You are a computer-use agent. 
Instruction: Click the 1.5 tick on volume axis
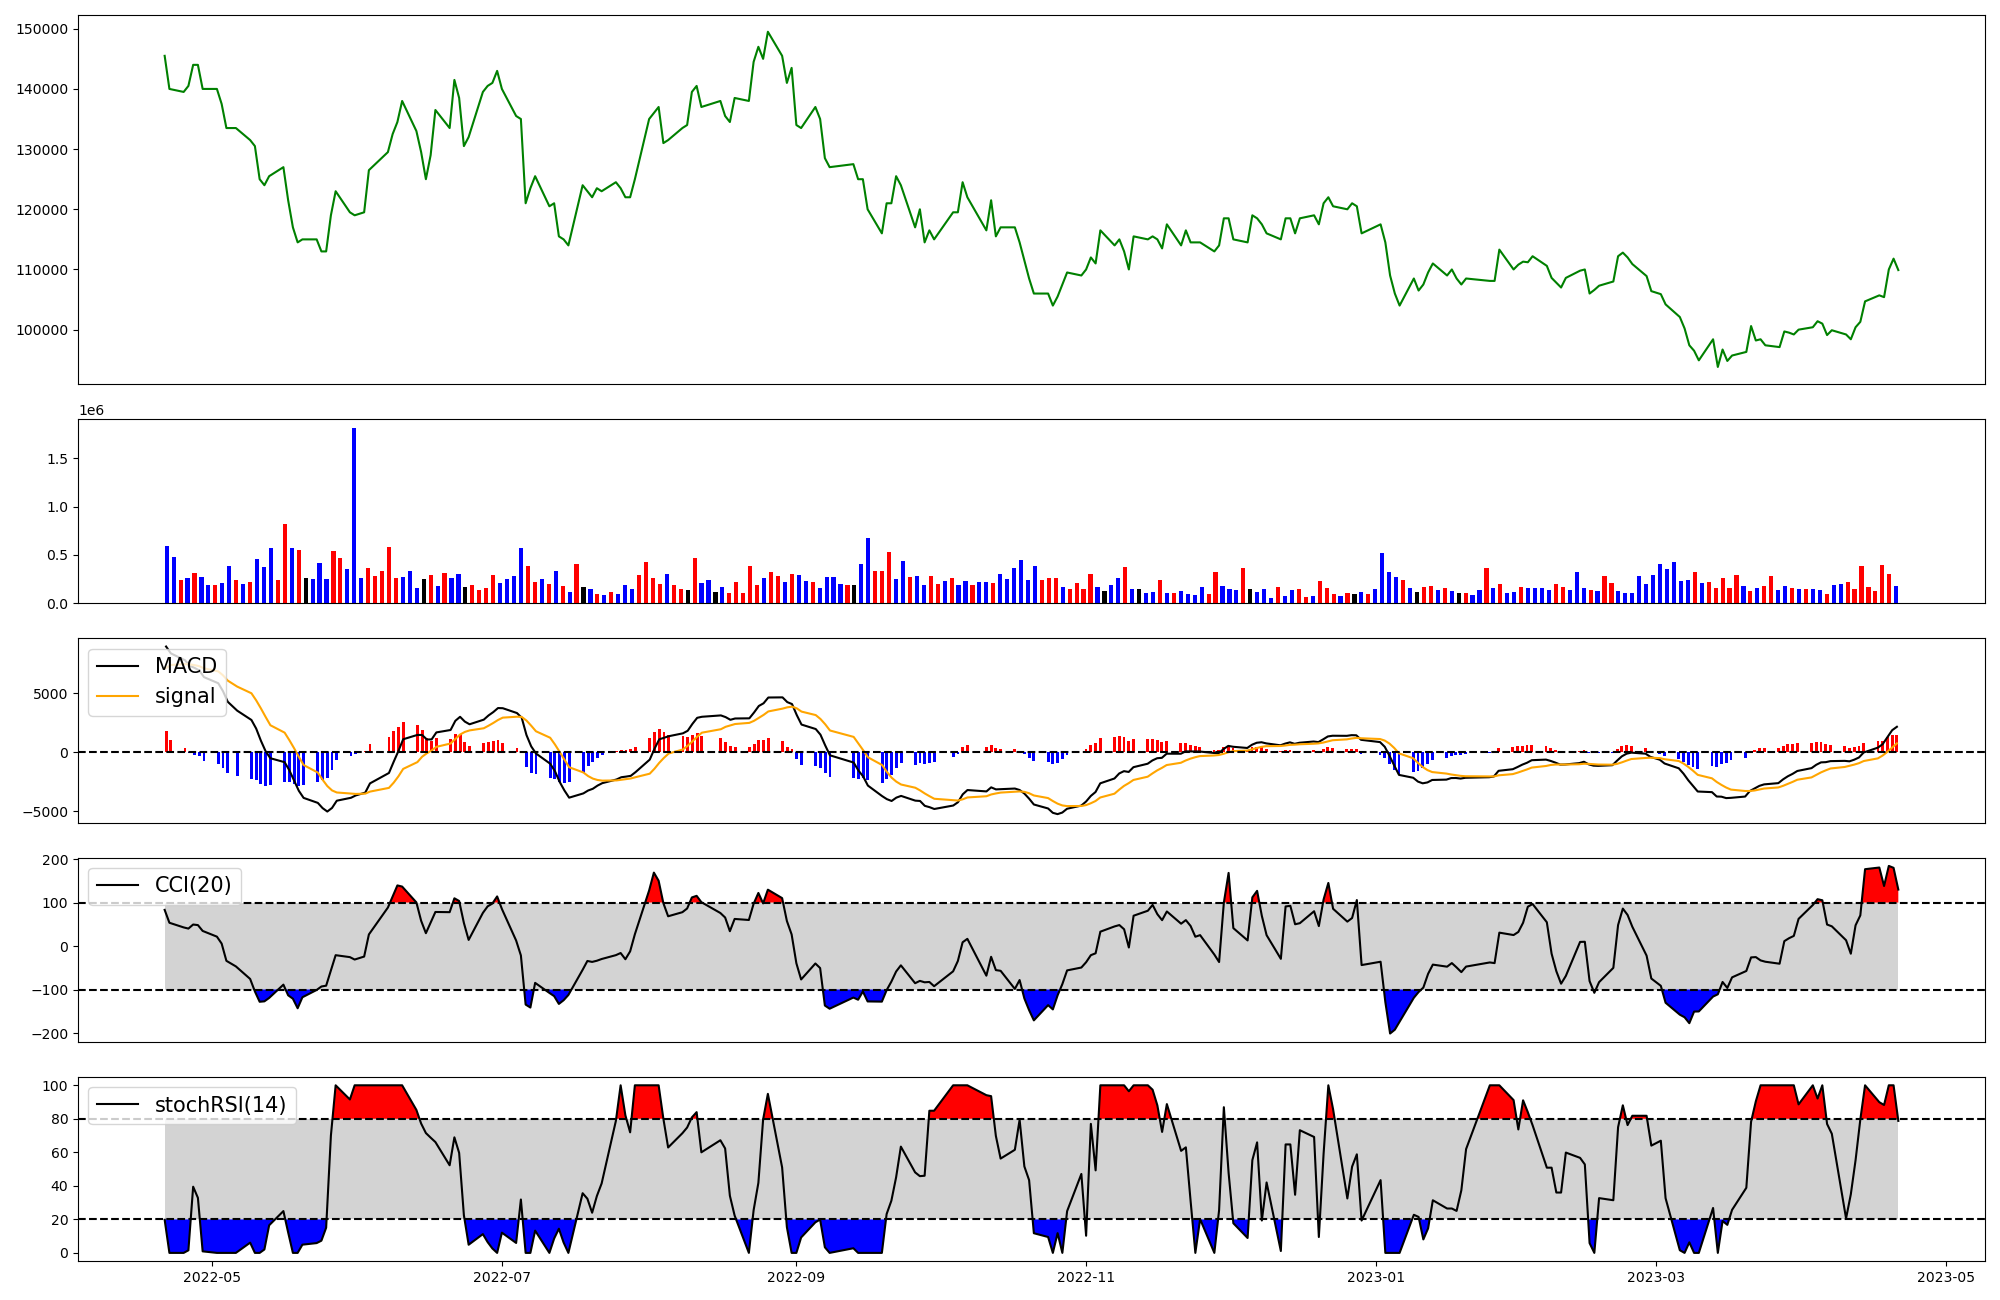(x=56, y=459)
